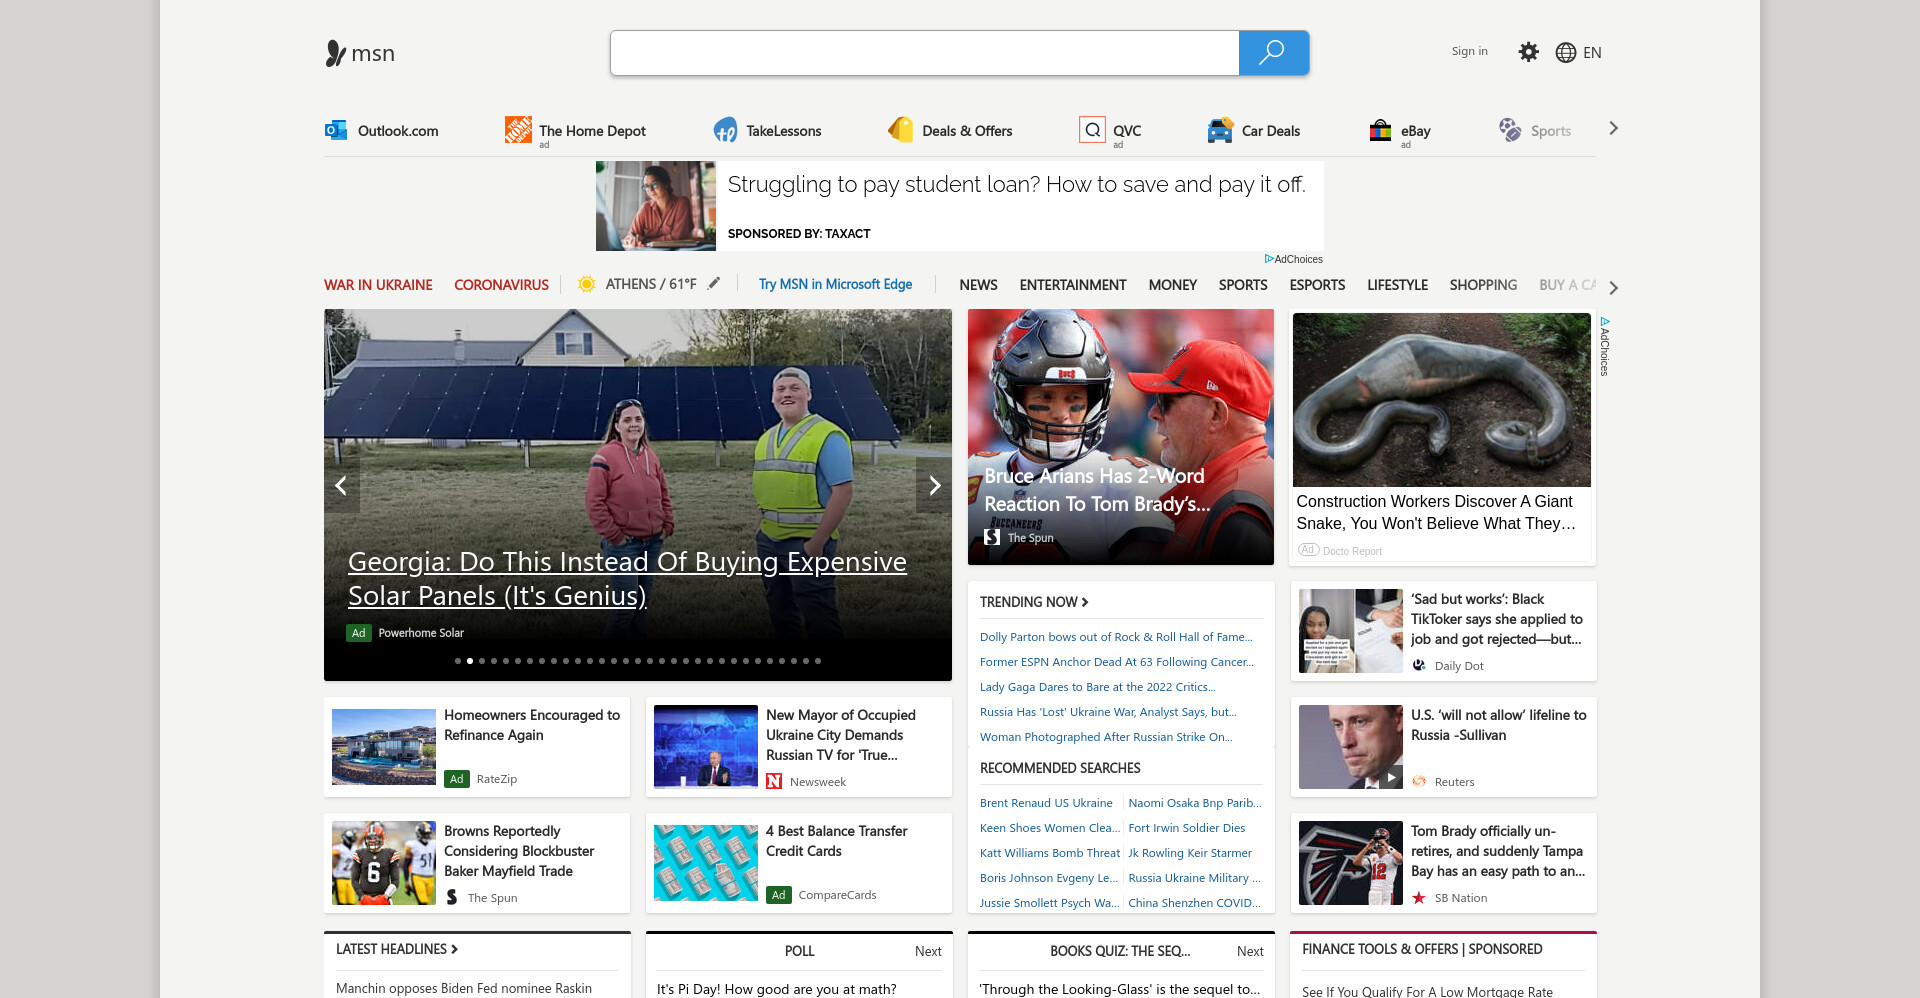Open CORONAVIRUS link
Screen dimensions: 1920x998
pos(501,285)
